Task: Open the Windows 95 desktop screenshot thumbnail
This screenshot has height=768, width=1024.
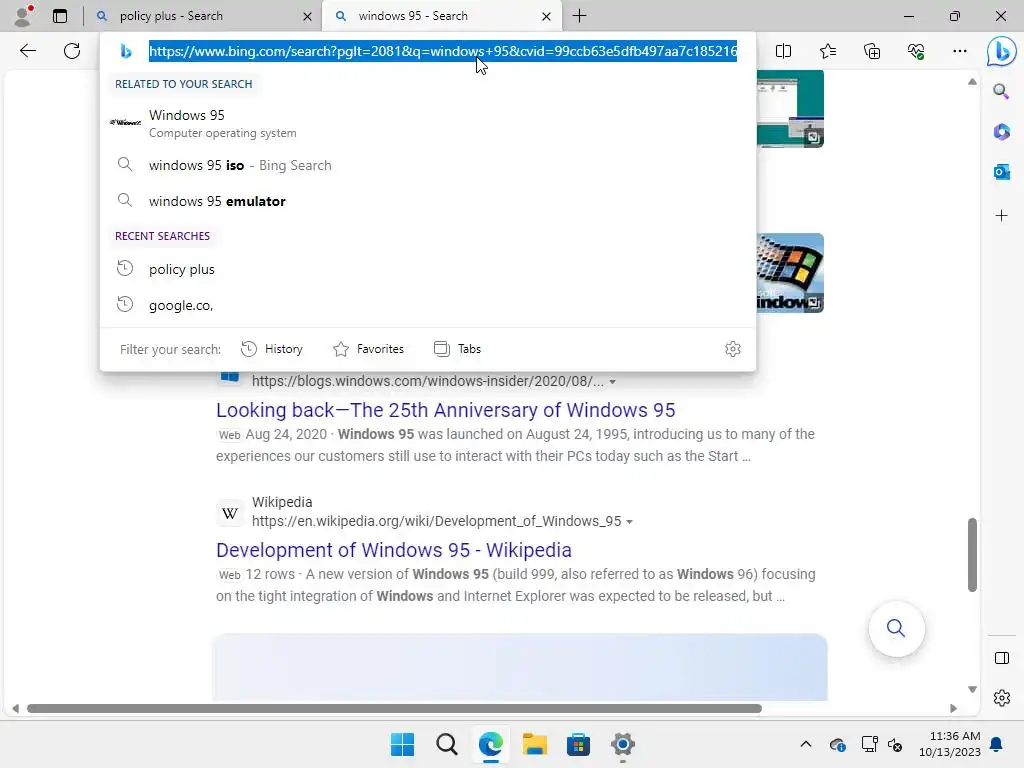Action: point(790,109)
